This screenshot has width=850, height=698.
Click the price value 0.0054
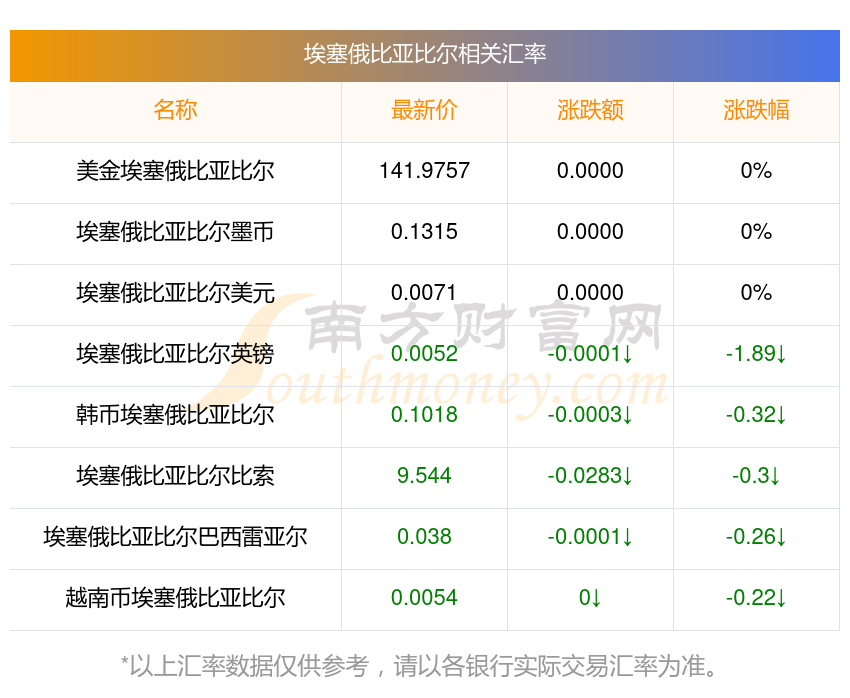pyautogui.click(x=424, y=598)
